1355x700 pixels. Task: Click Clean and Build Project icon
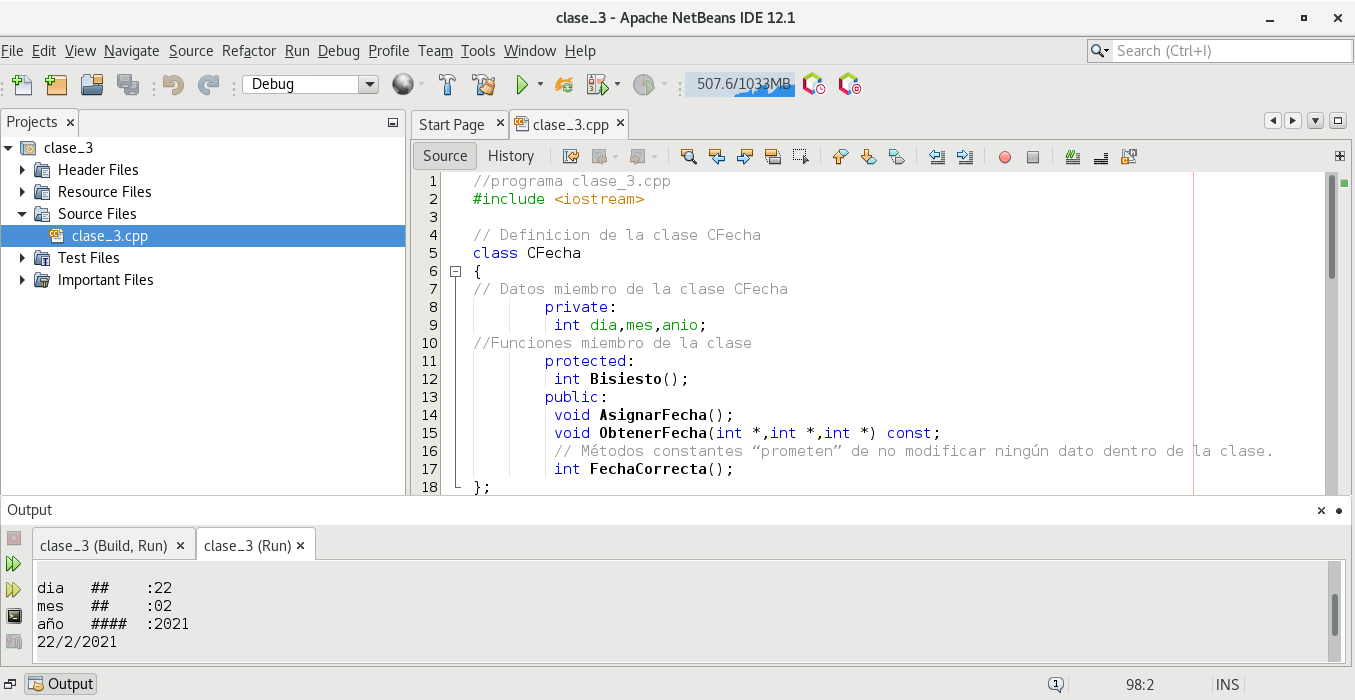484,85
